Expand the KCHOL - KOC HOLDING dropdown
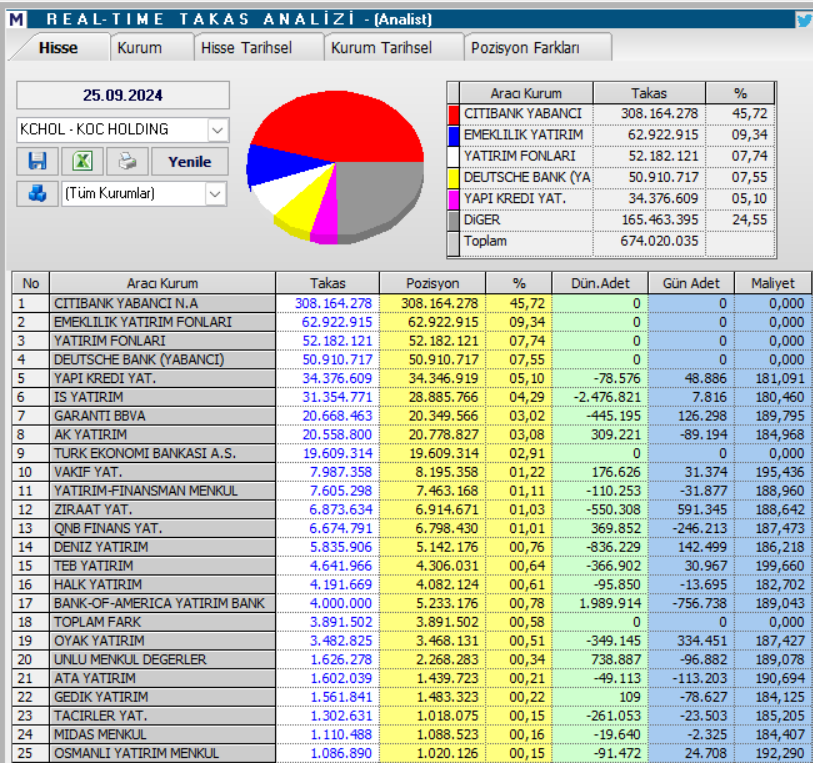 [218, 130]
